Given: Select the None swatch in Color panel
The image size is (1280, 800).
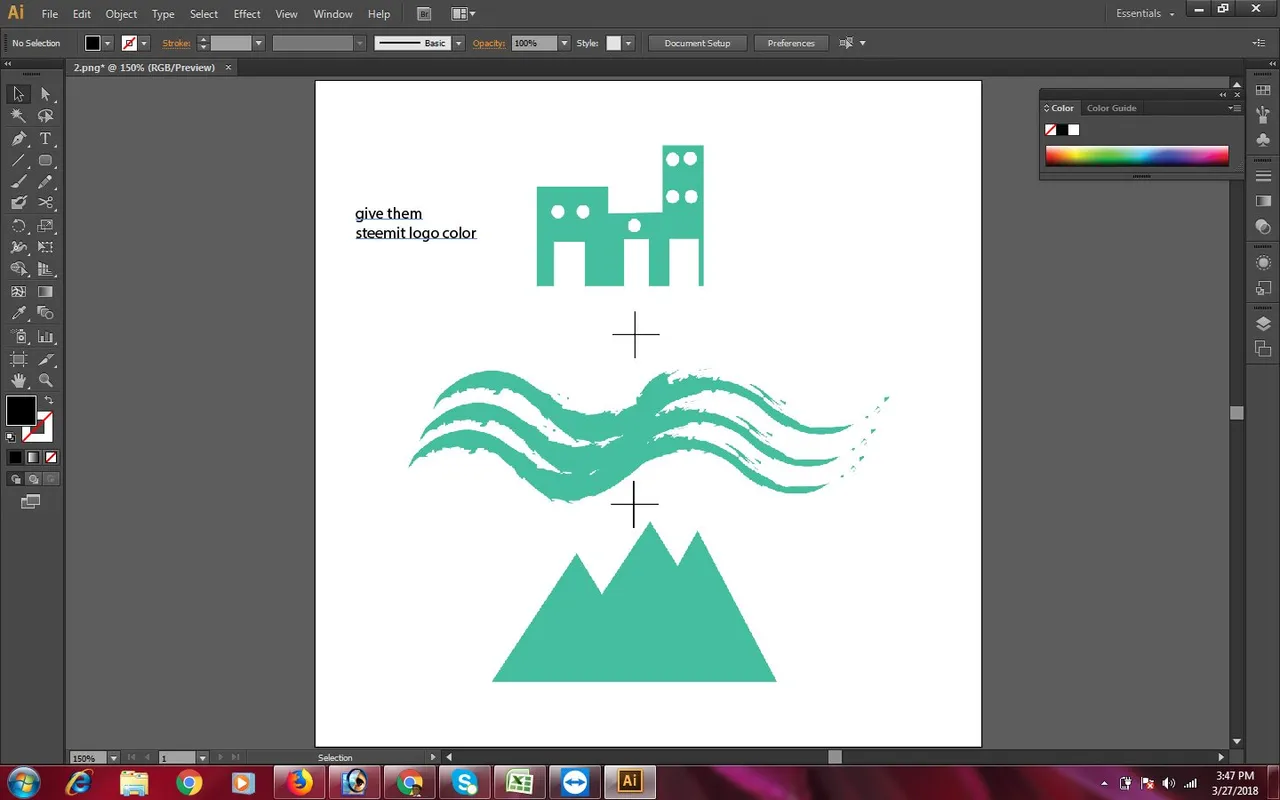Looking at the screenshot, I should (x=1051, y=130).
